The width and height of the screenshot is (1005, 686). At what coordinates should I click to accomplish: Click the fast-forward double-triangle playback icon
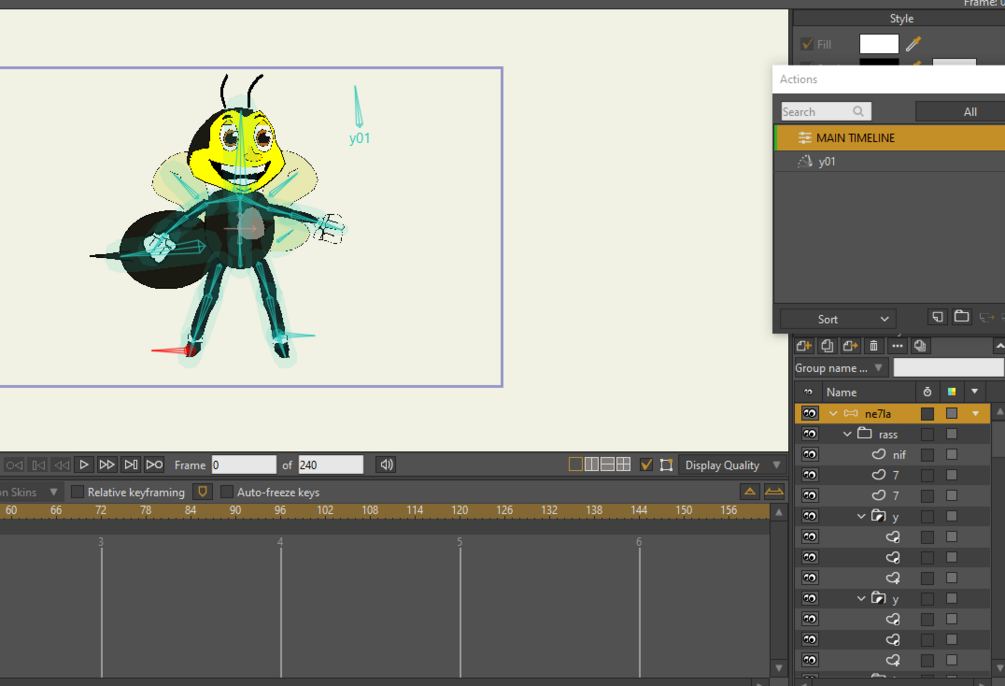pos(107,464)
